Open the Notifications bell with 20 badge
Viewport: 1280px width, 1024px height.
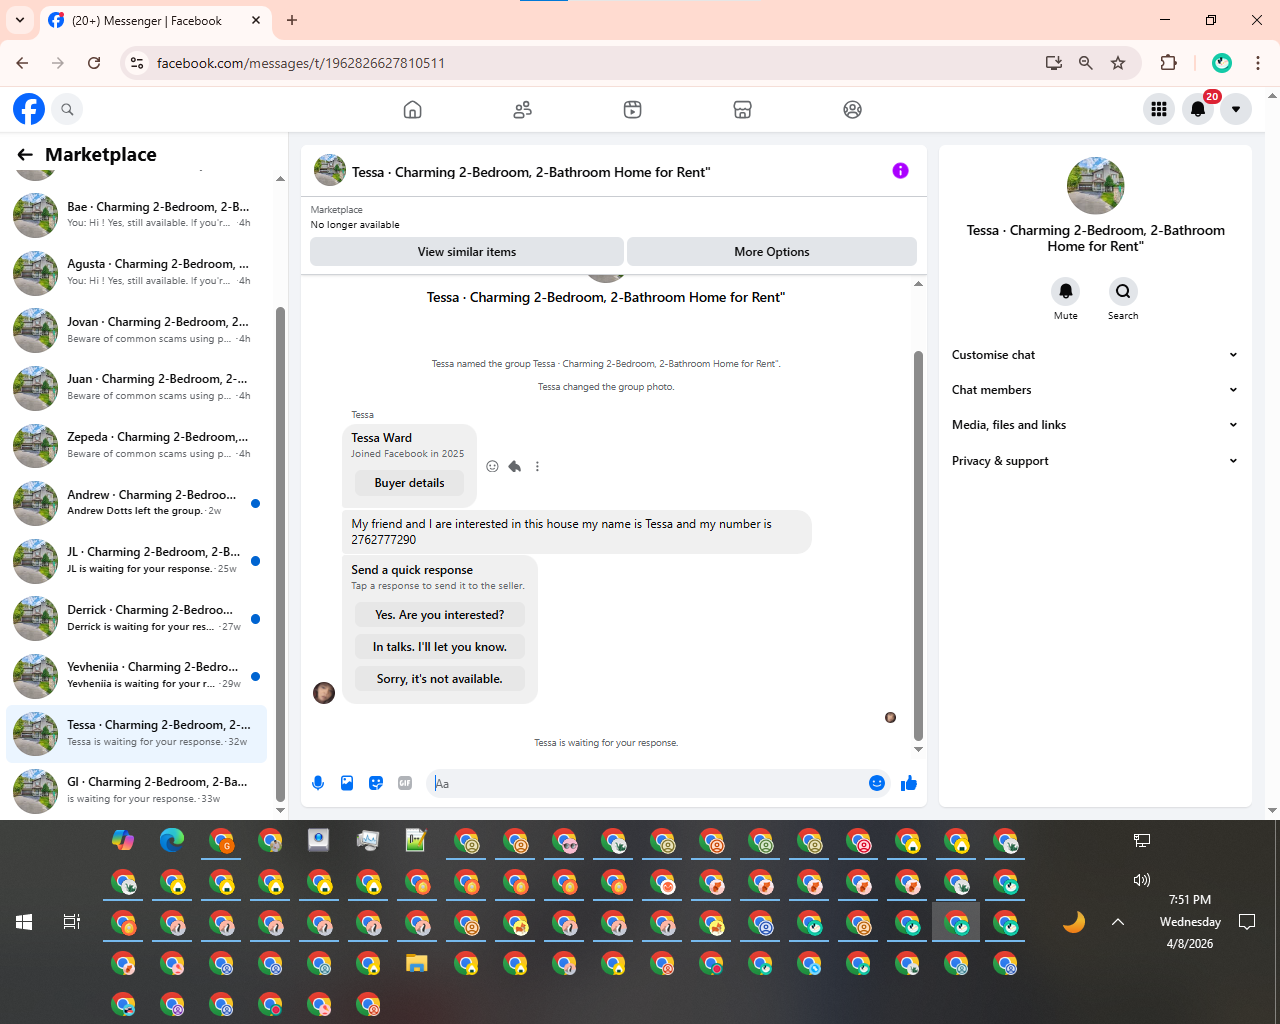(1198, 109)
